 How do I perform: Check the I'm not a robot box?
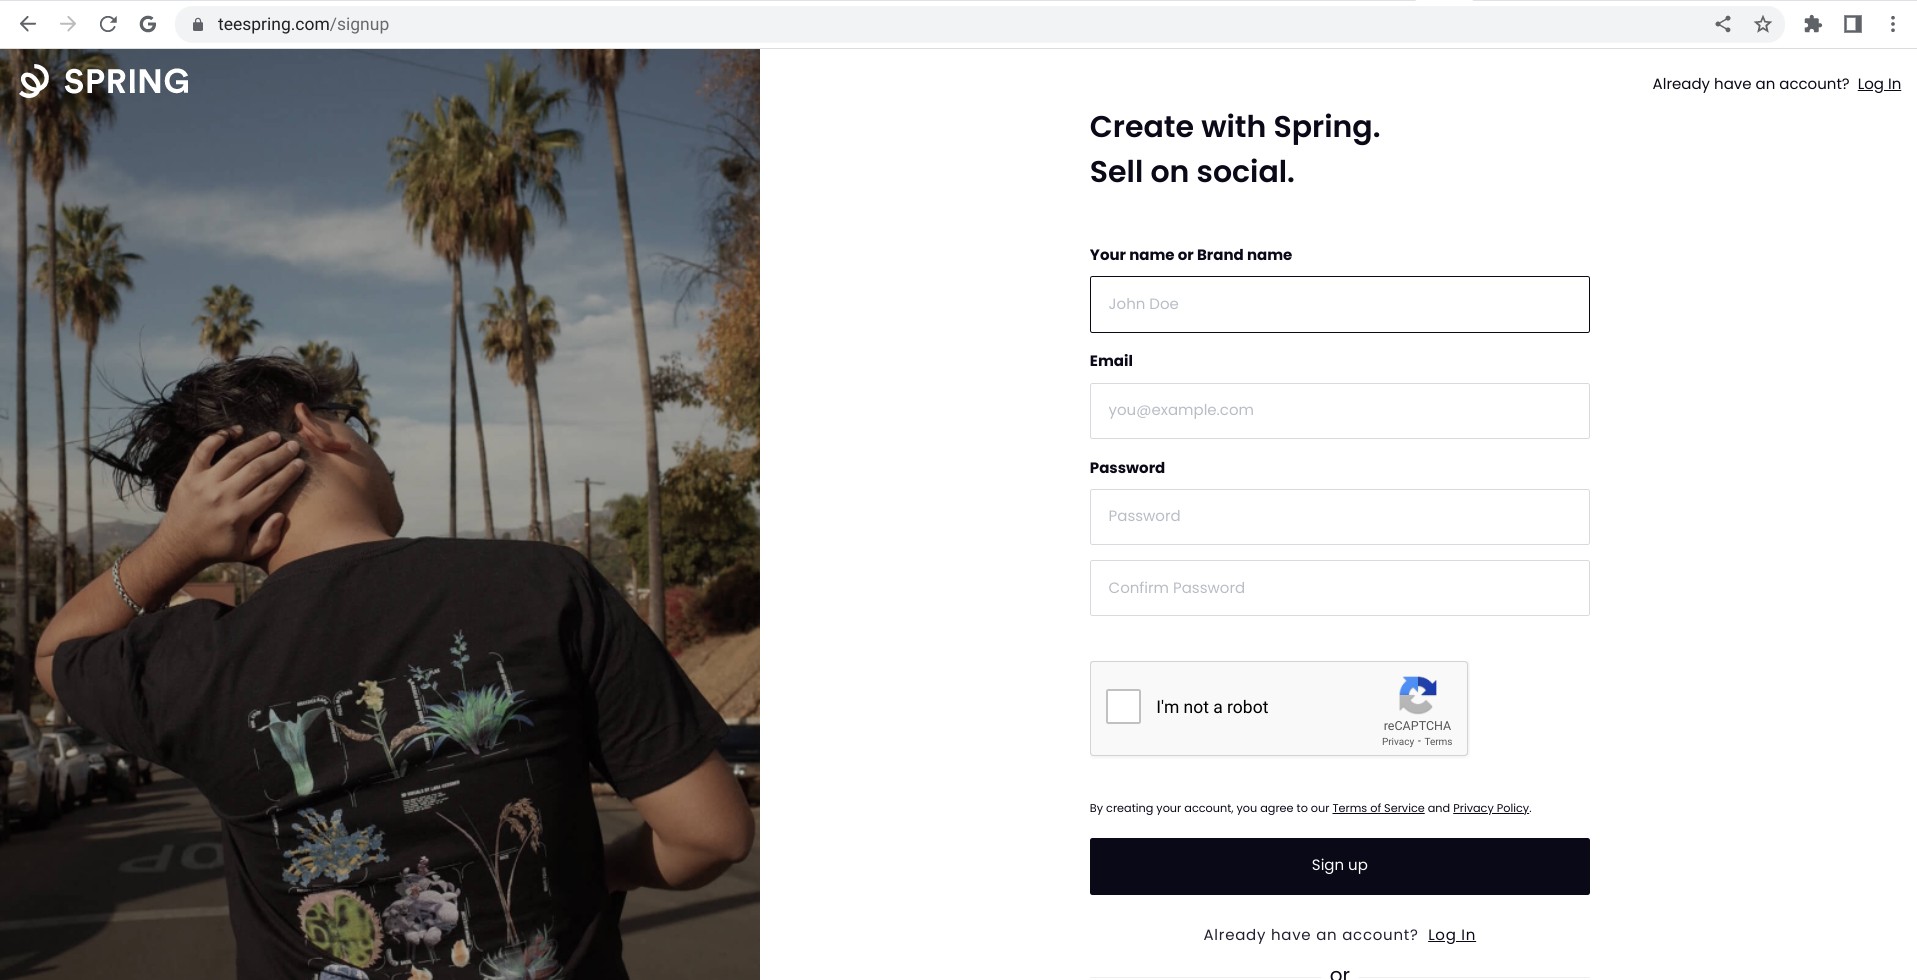1123,706
